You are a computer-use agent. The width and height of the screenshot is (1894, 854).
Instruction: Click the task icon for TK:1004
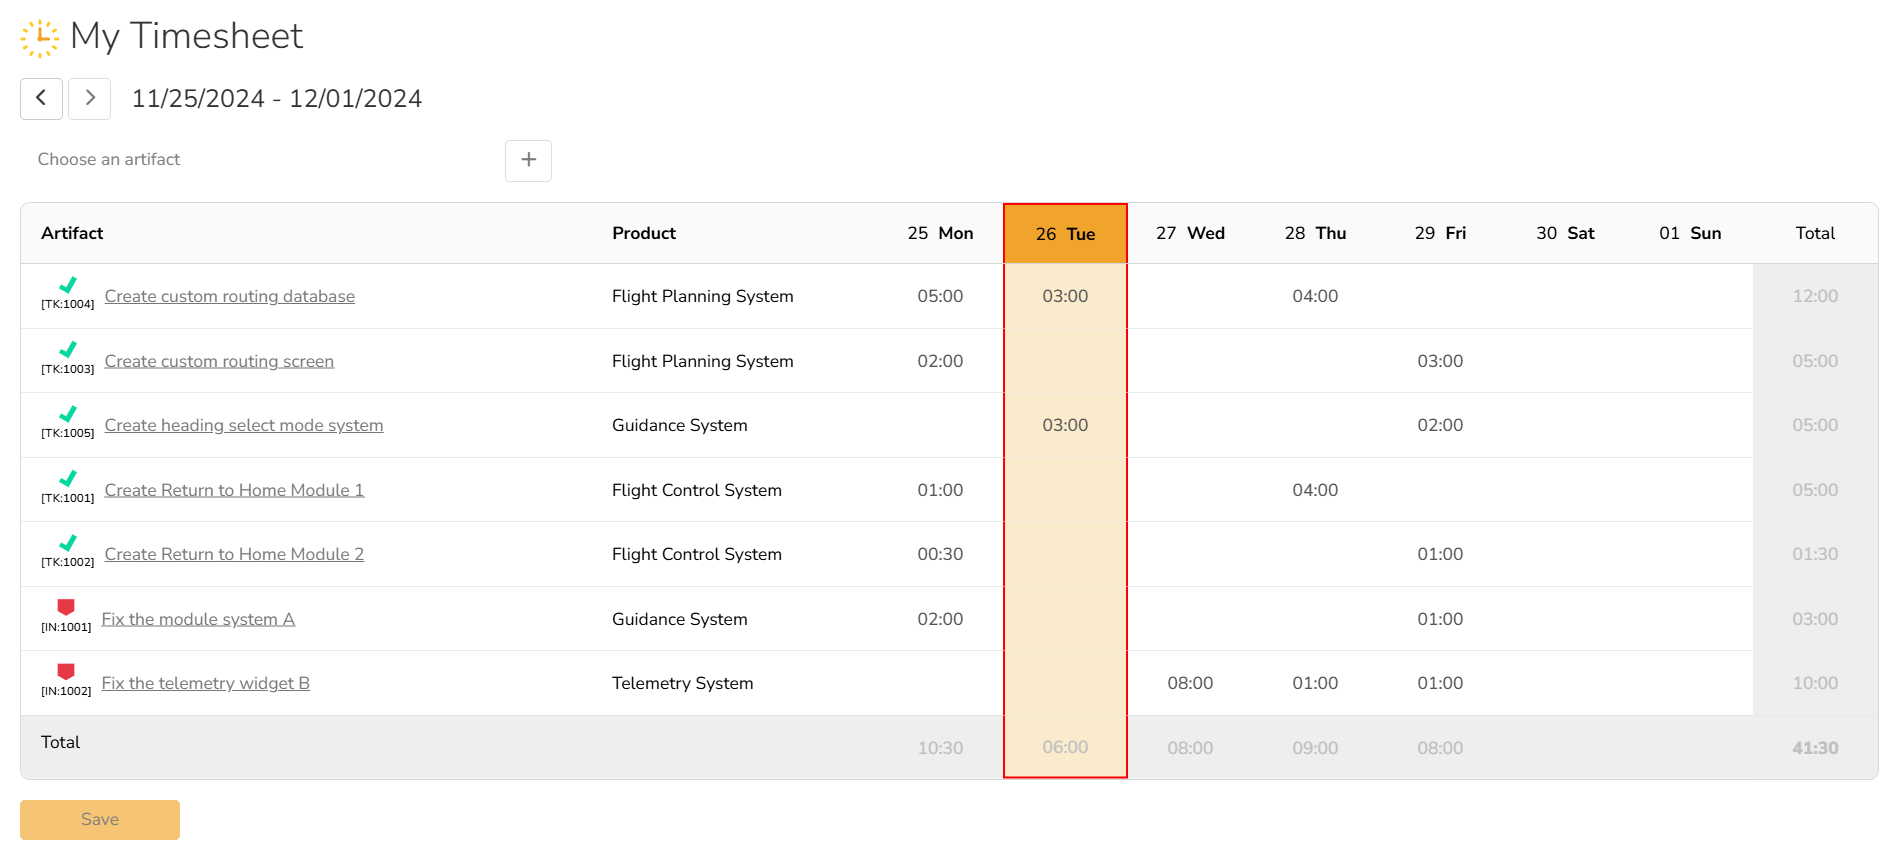coord(68,286)
